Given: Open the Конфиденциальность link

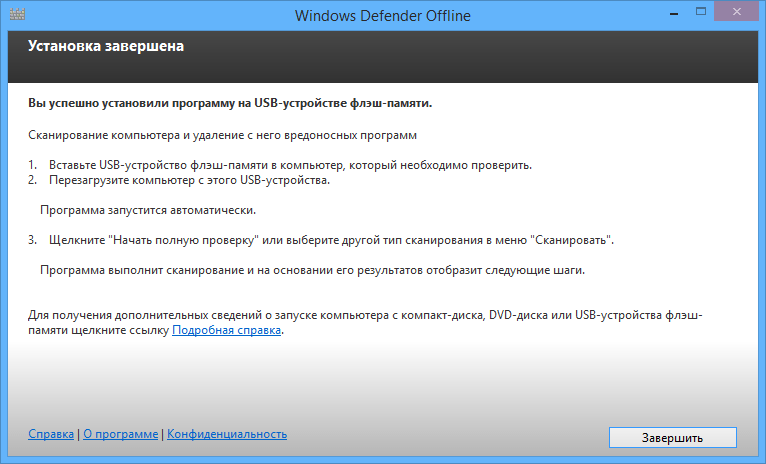Looking at the screenshot, I should coord(227,434).
